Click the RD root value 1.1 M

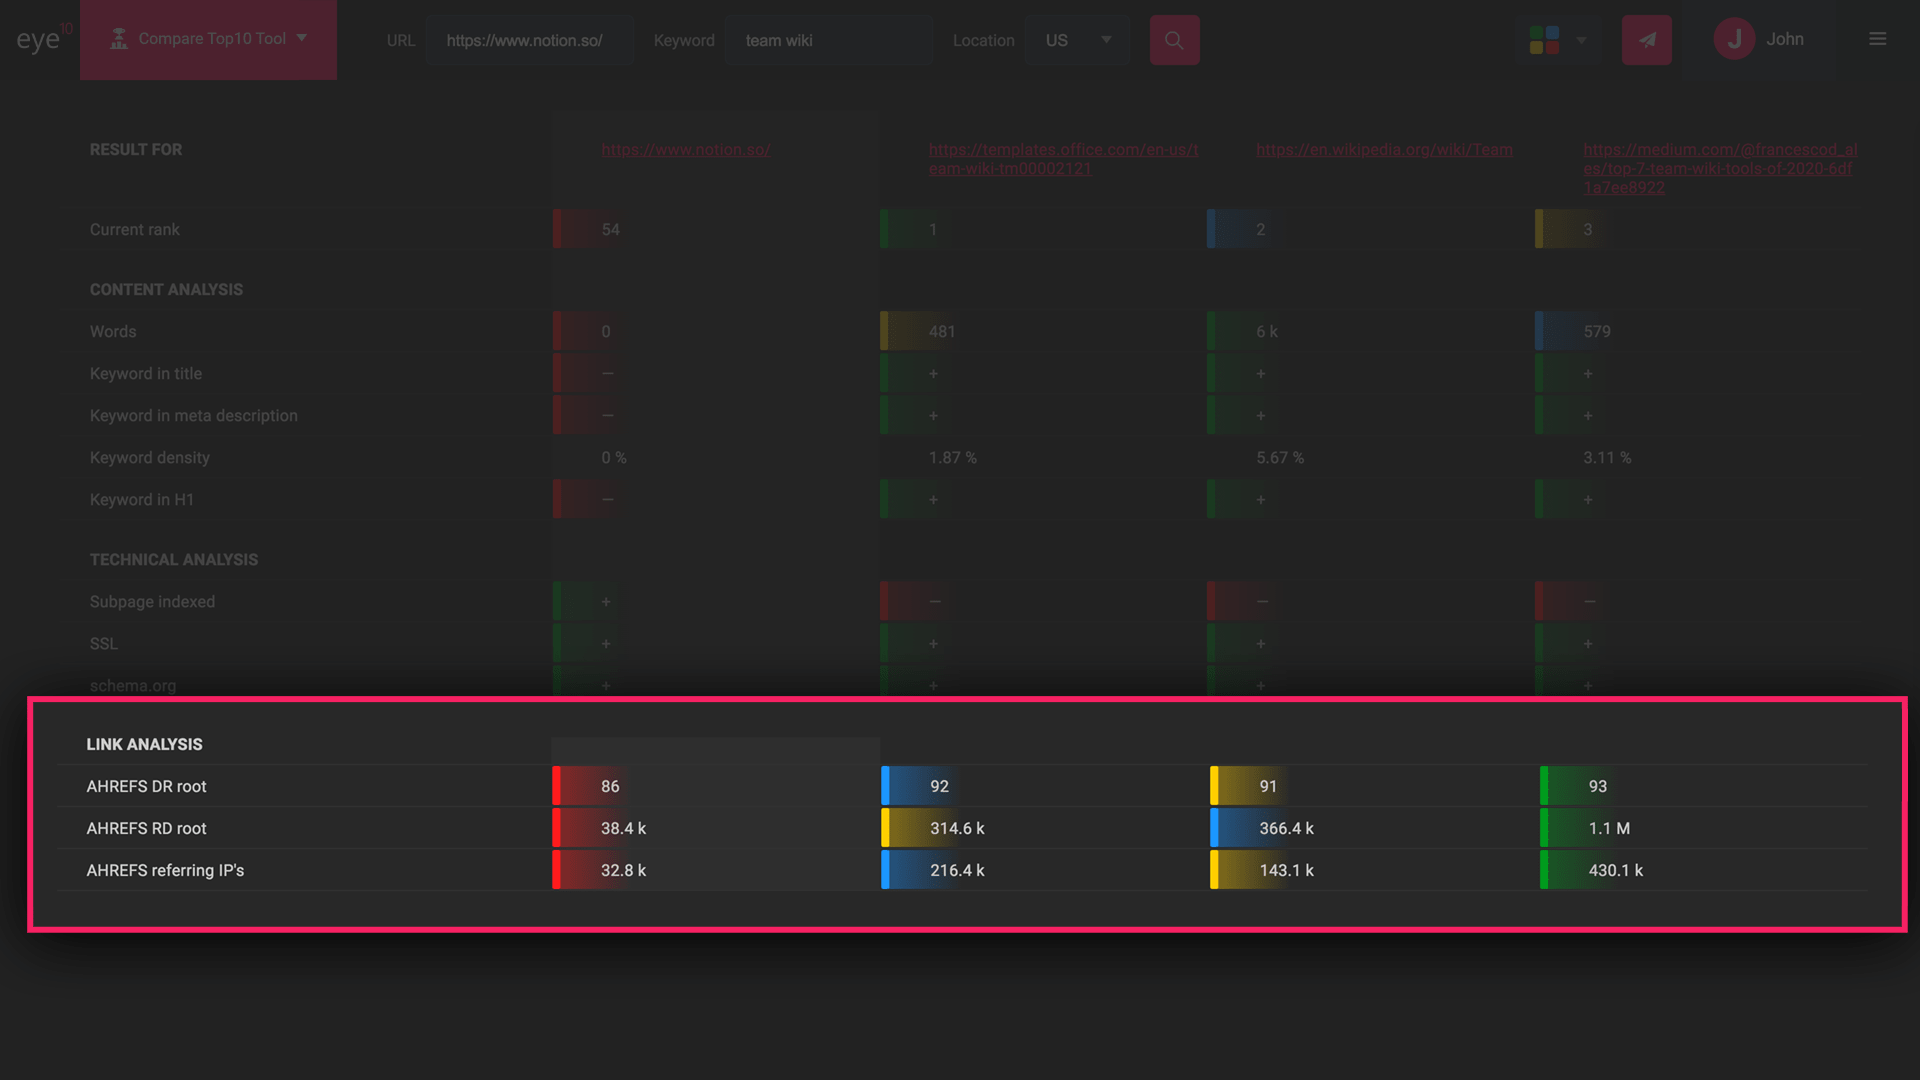(x=1609, y=828)
